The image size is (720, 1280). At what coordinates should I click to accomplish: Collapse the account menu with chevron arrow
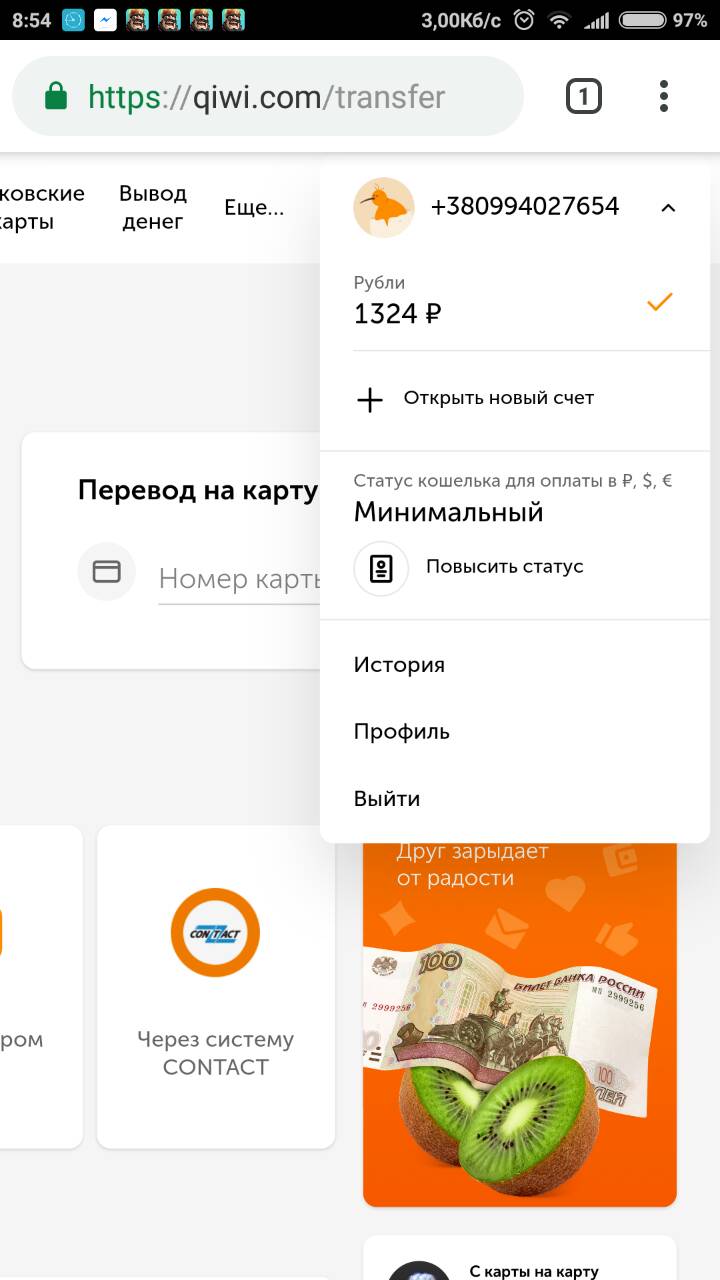tap(669, 208)
